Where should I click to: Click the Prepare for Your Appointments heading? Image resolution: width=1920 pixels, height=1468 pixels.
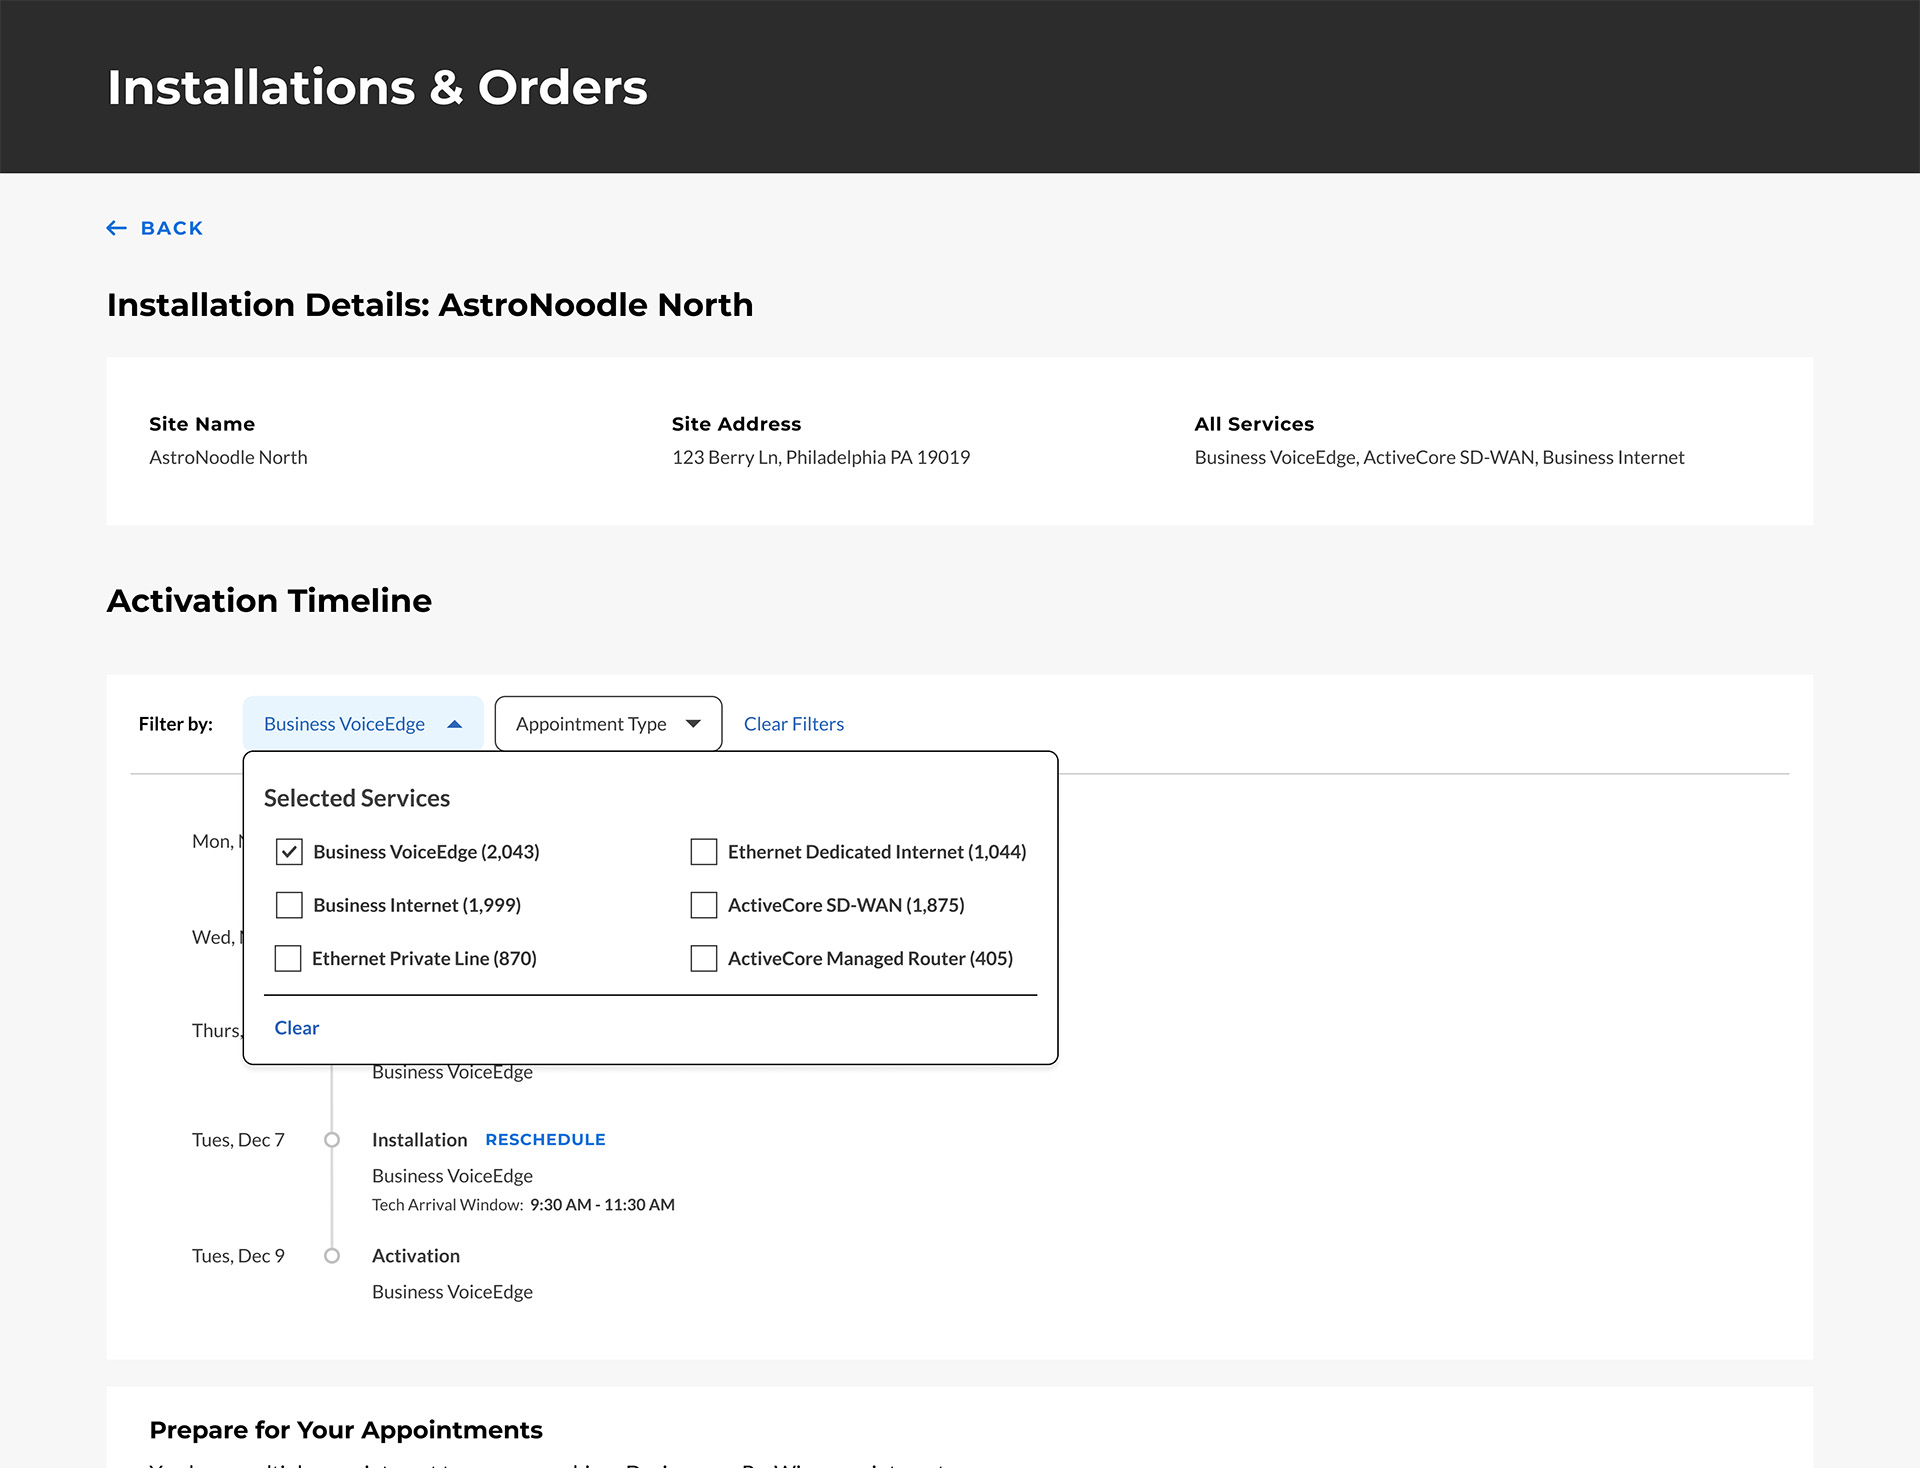tap(346, 1430)
